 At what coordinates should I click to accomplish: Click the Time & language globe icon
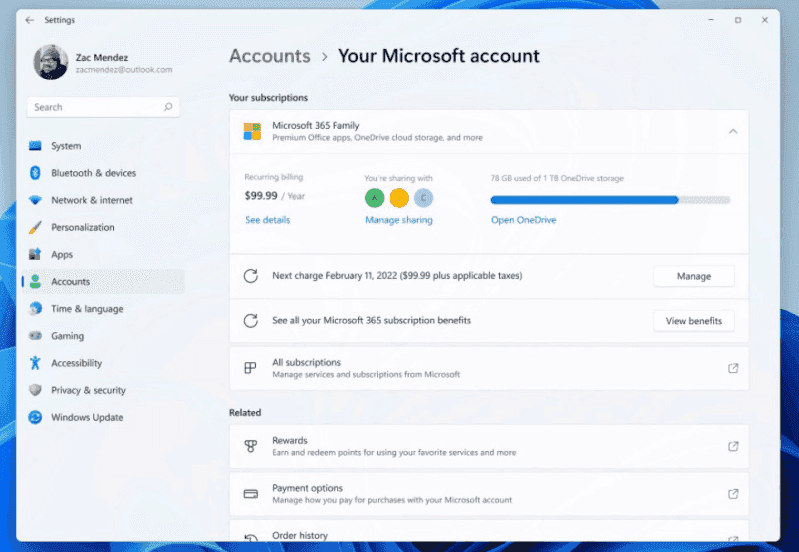pos(35,308)
